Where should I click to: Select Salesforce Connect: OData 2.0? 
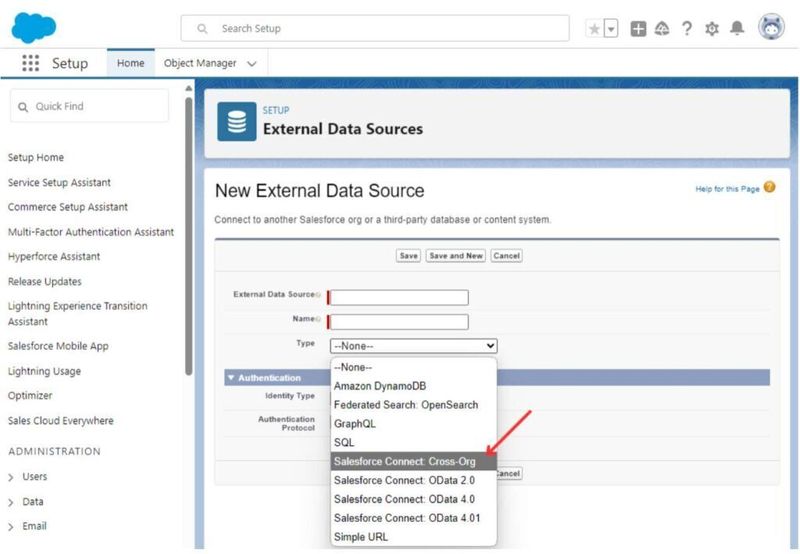coord(413,481)
